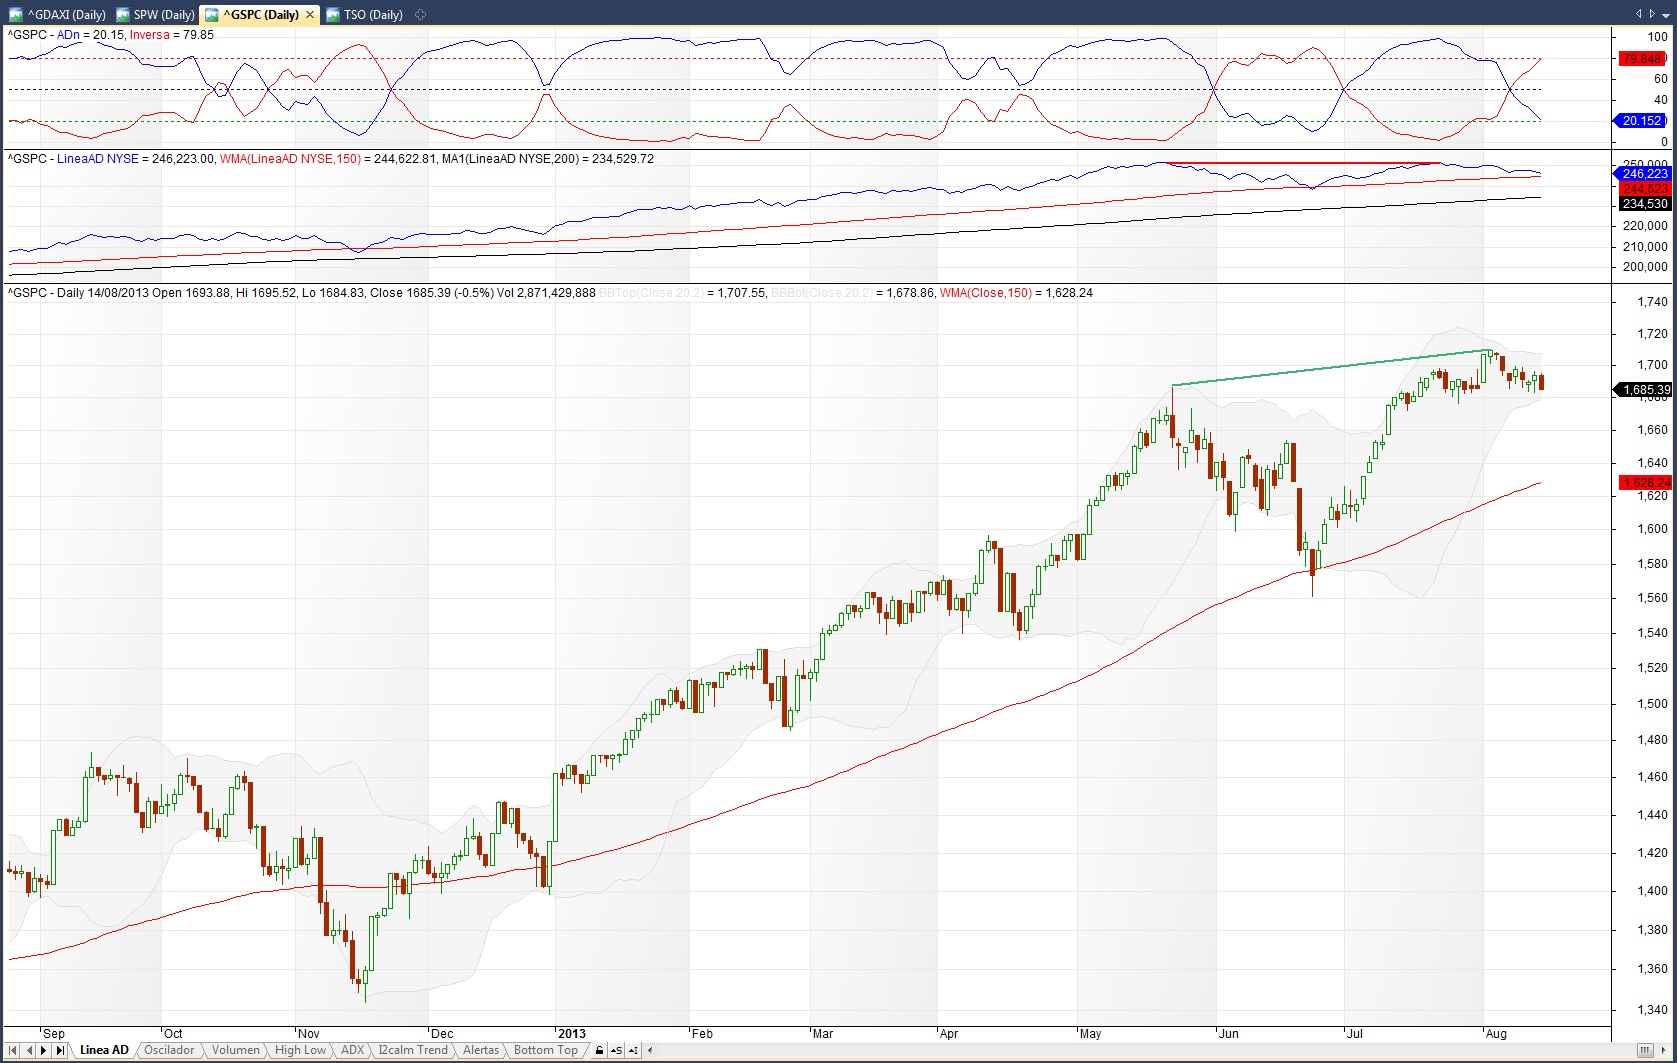Open the Bottom Top sheet tab

(545, 1050)
